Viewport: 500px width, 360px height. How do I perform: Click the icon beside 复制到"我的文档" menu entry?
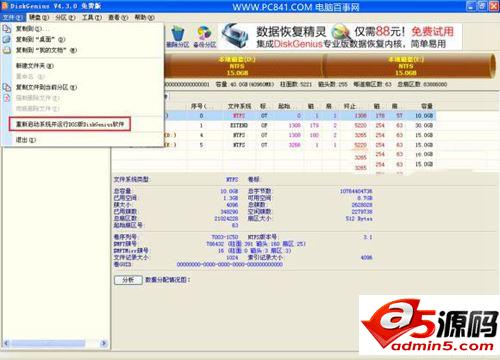7,50
